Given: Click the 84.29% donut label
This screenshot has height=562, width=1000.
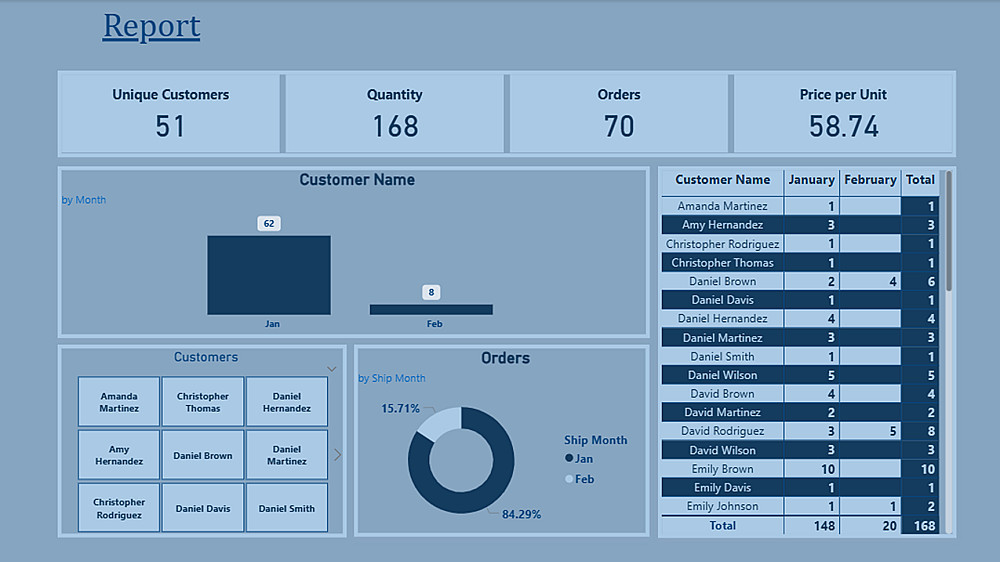Looking at the screenshot, I should coord(521,514).
